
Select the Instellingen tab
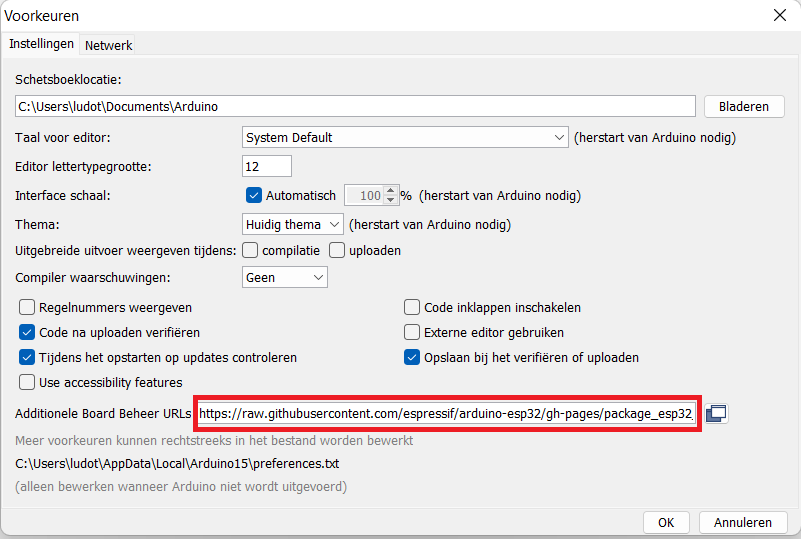pos(41,44)
